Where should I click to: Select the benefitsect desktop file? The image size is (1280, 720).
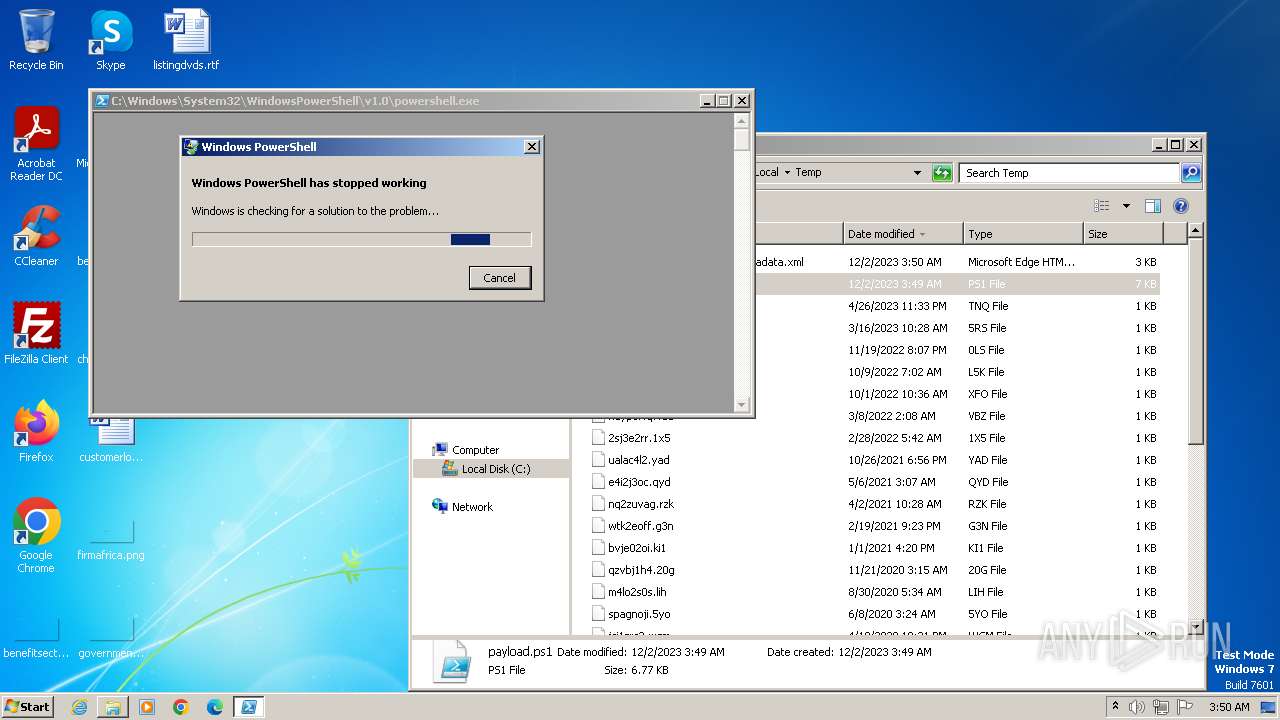coord(36,636)
